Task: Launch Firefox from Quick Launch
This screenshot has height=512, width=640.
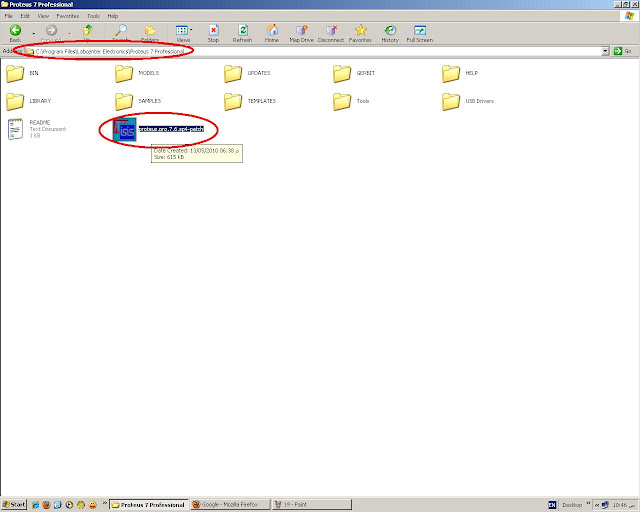Action: 47,505
